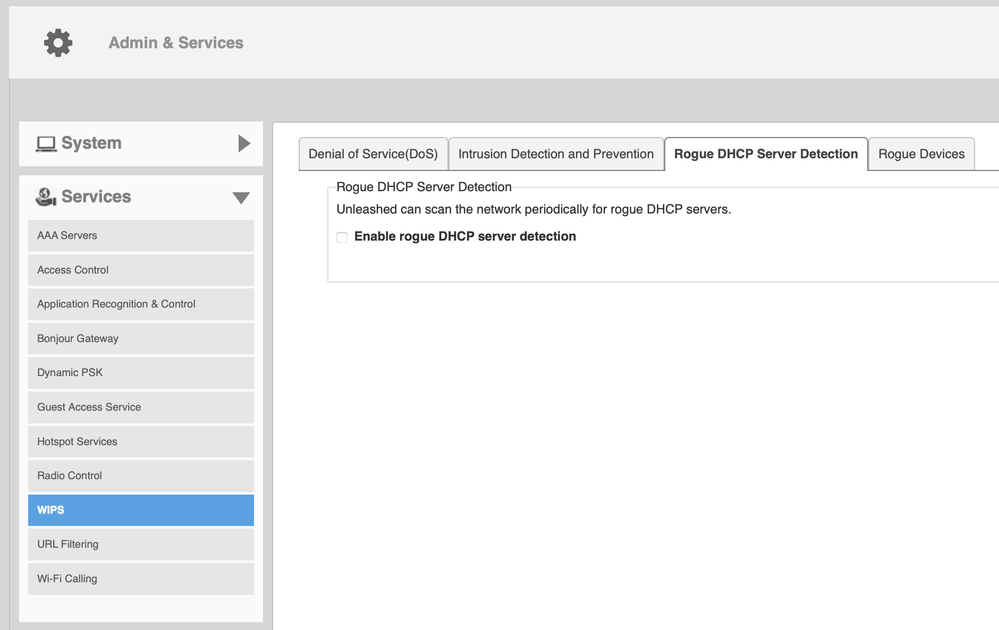Open AAA Servers in sidebar

point(141,236)
